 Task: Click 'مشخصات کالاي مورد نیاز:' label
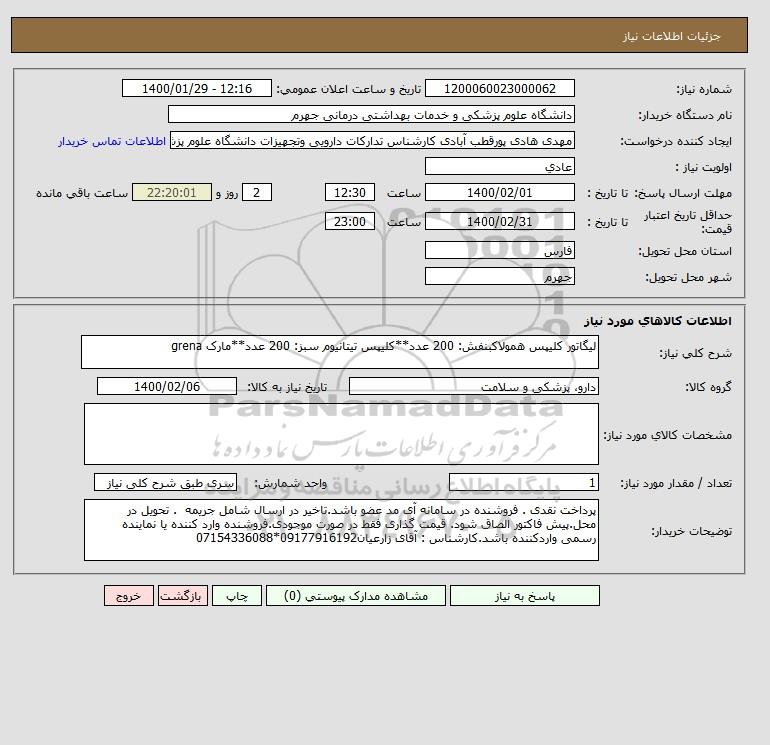668,435
